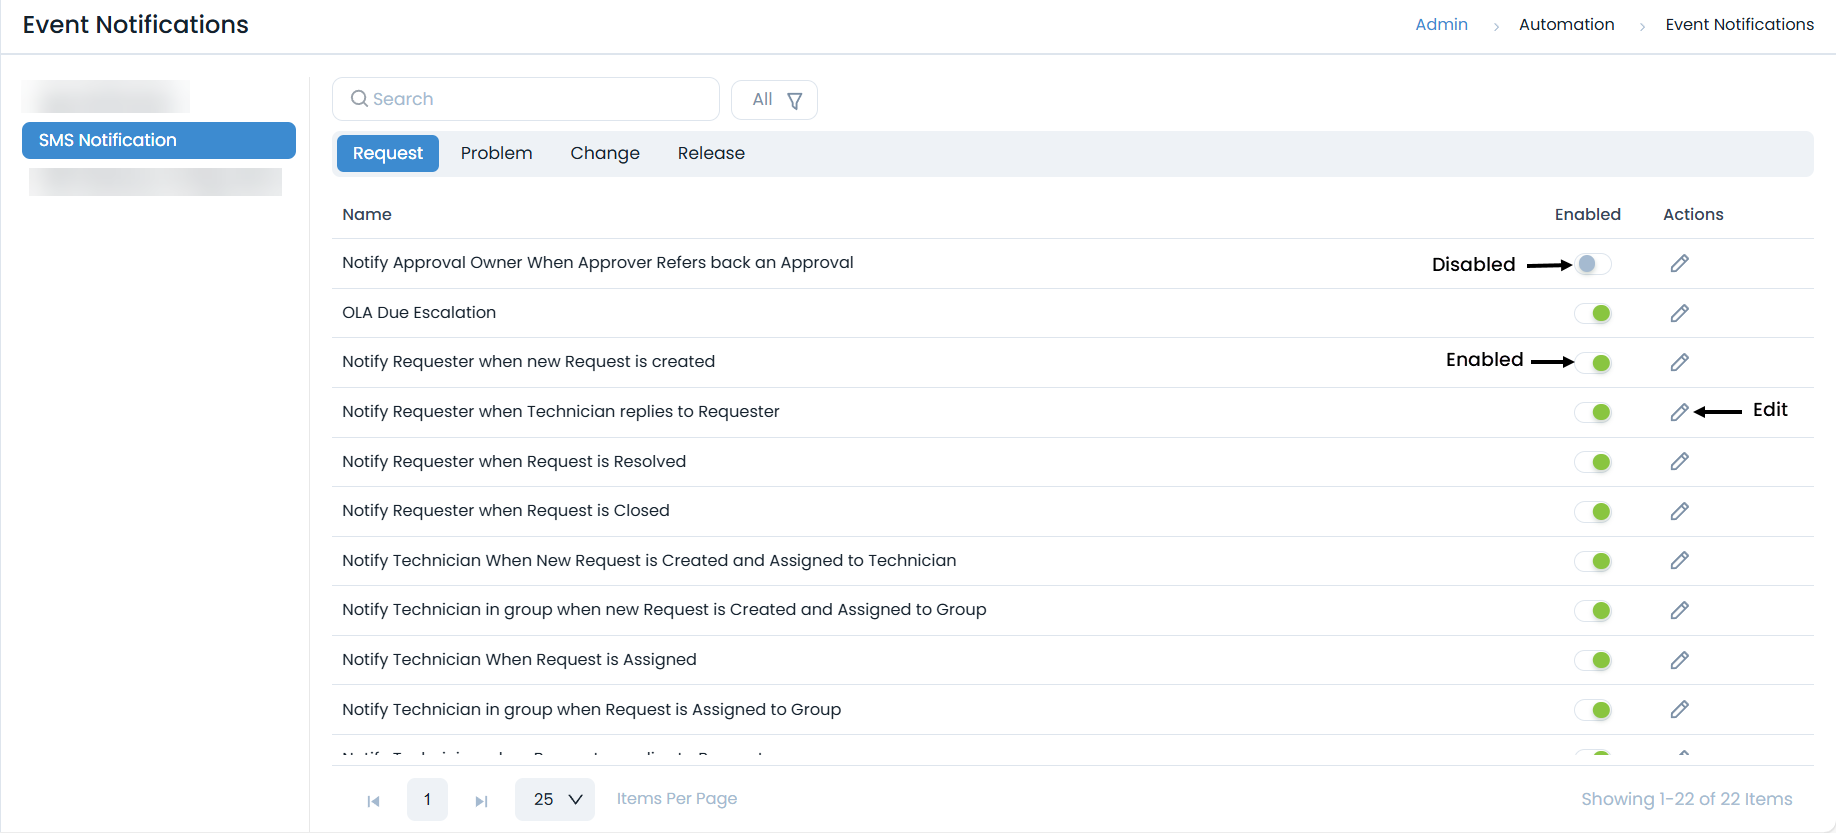Viewport: 1836px width, 833px height.
Task: Toggle 'Notify Requester when Technician replies to Requester'
Action: pyautogui.click(x=1593, y=412)
